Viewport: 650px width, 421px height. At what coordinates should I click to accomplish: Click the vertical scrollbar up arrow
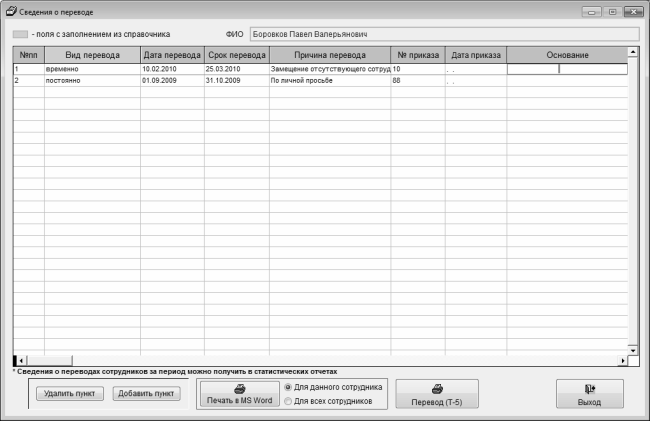click(x=633, y=52)
